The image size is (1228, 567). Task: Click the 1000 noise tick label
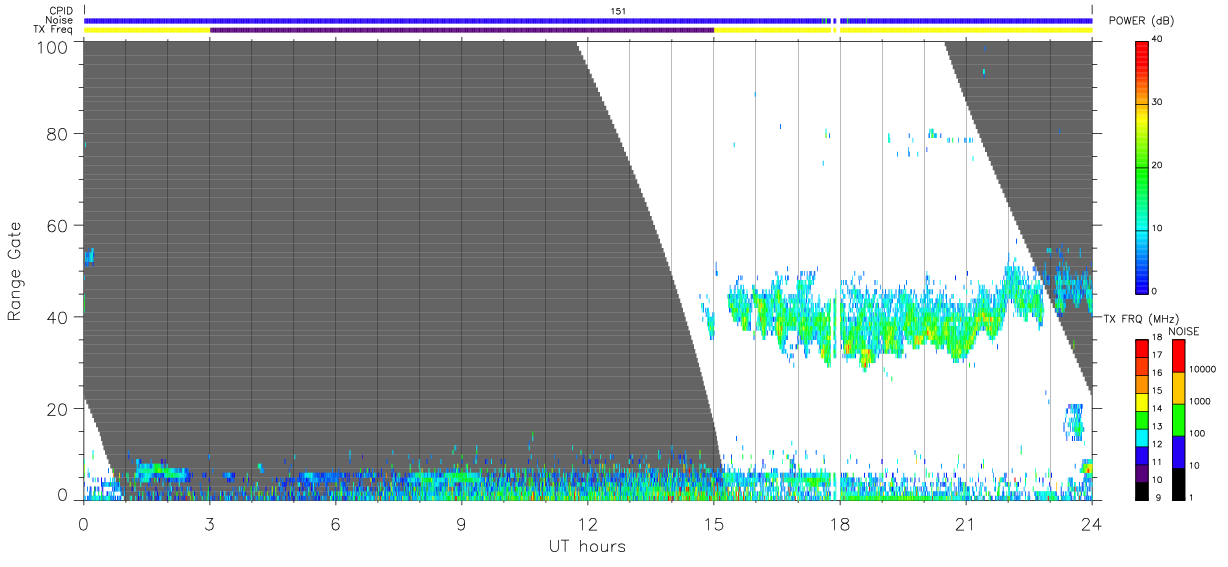(x=1201, y=401)
